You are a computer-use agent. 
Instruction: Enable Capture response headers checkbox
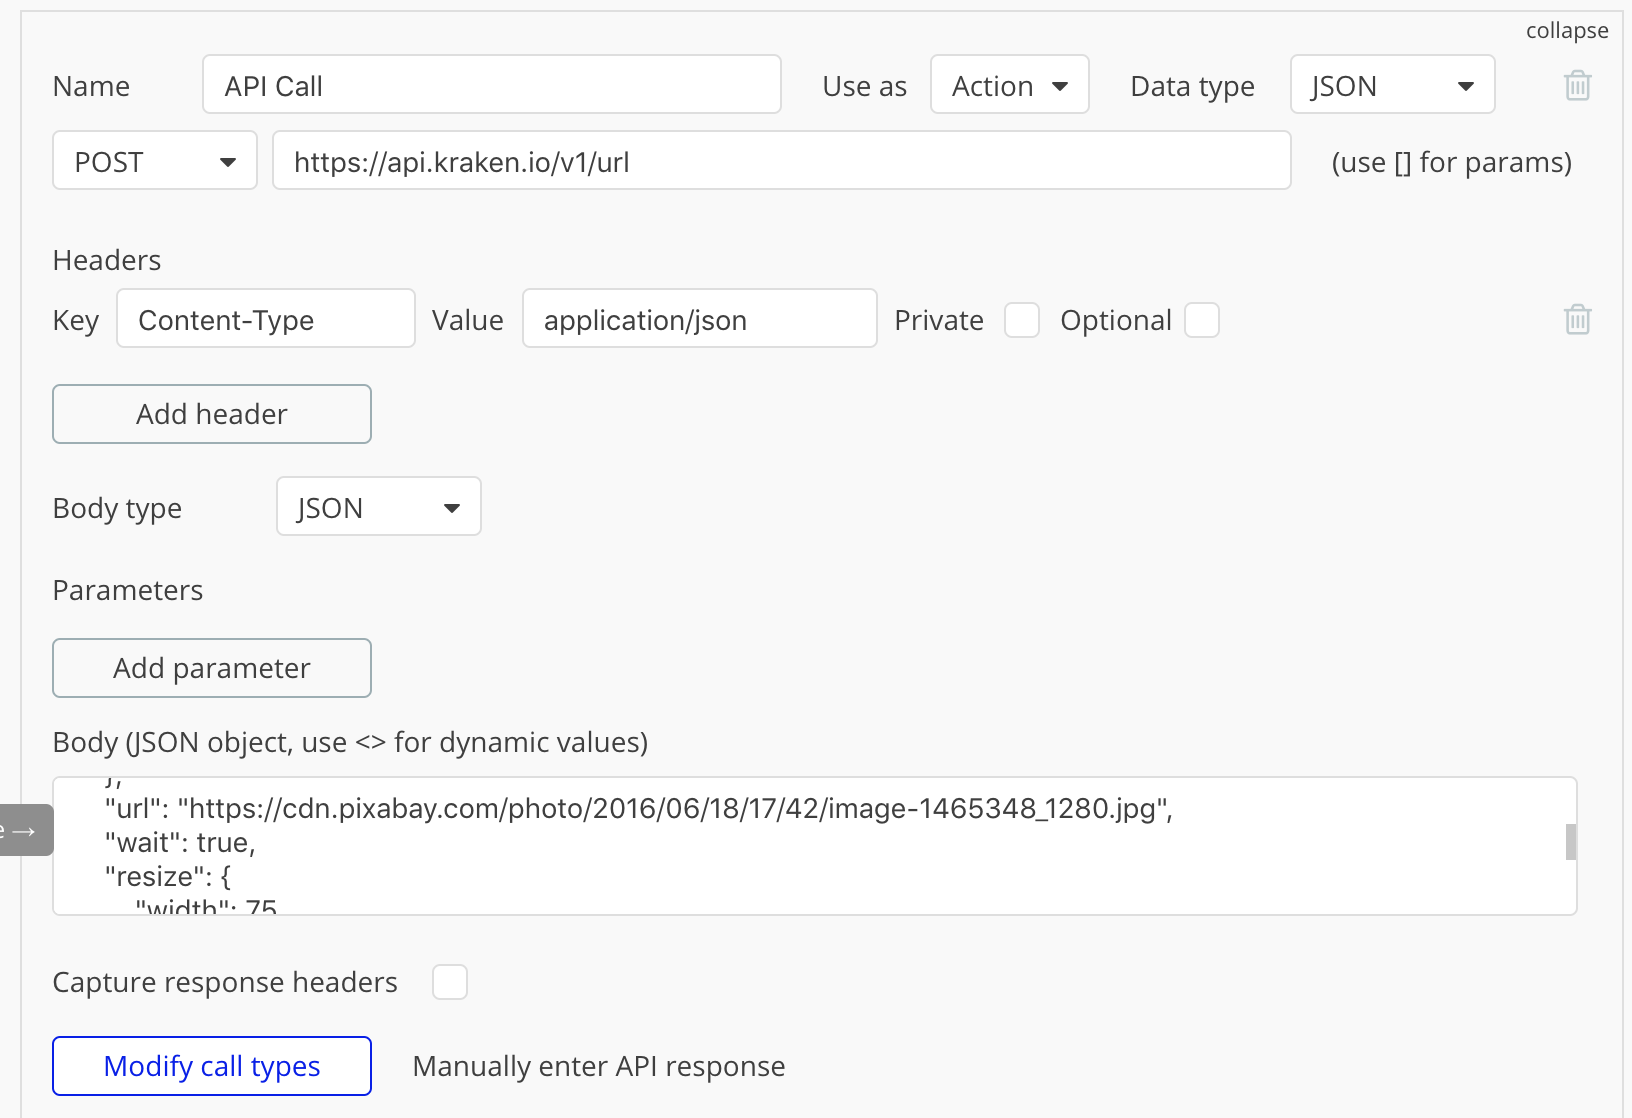pos(449,982)
